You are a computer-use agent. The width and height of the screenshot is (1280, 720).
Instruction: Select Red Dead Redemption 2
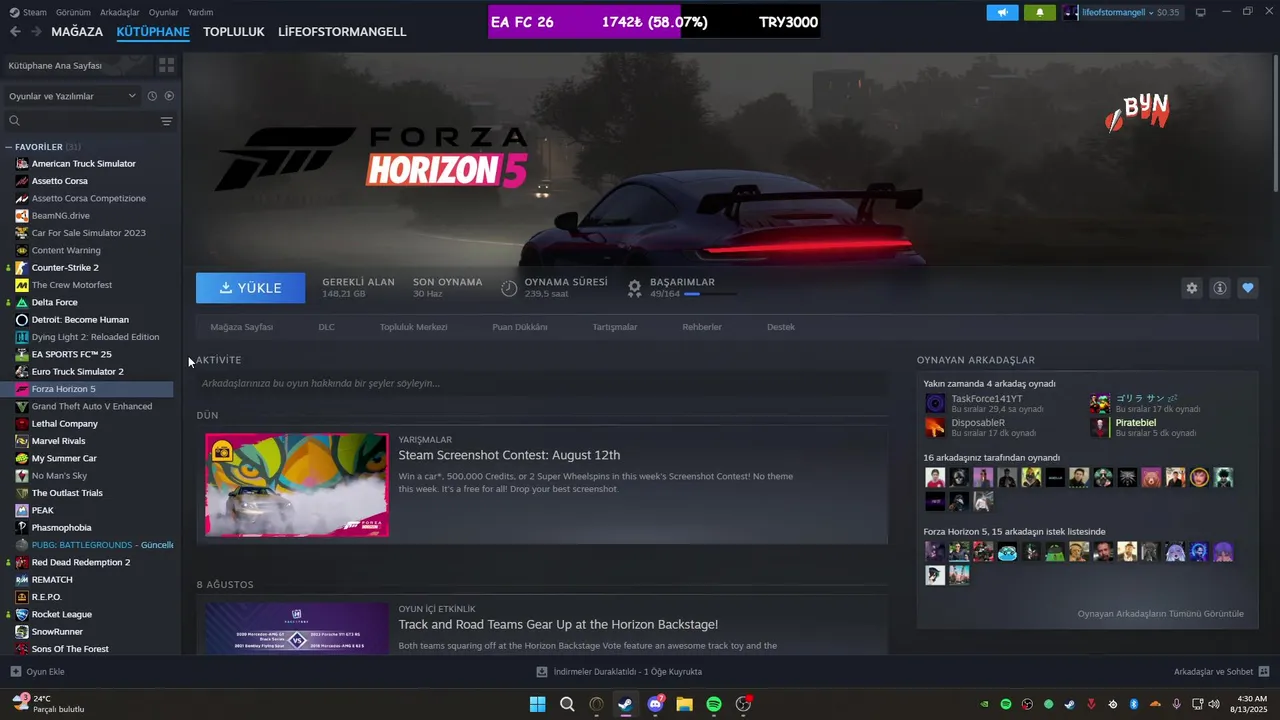(x=81, y=562)
